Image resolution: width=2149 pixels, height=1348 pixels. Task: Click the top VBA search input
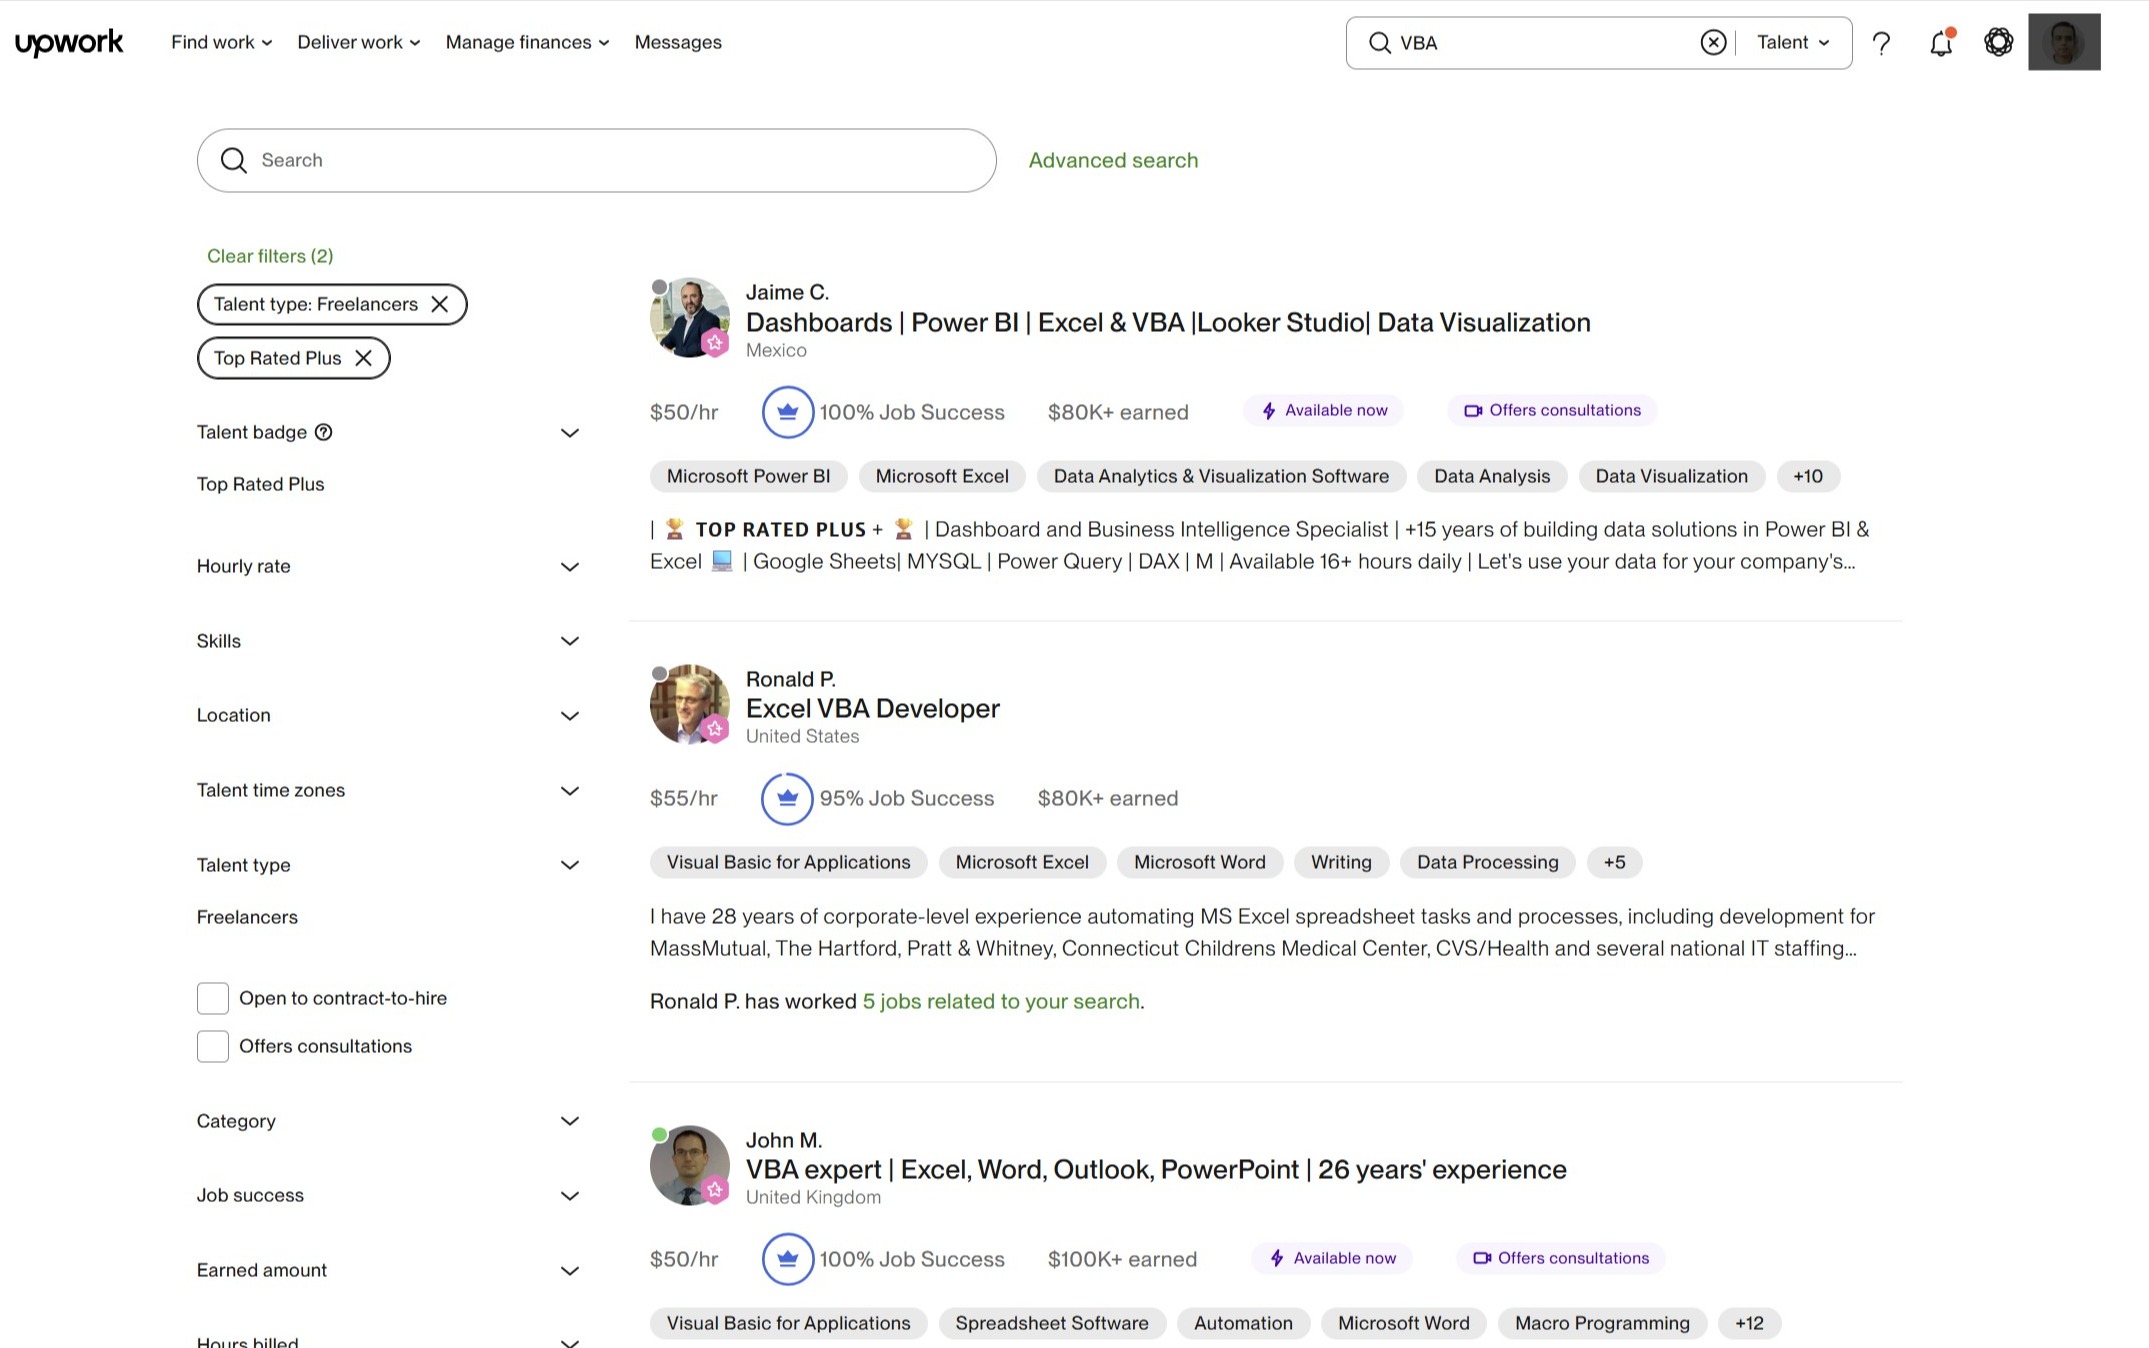click(1540, 43)
